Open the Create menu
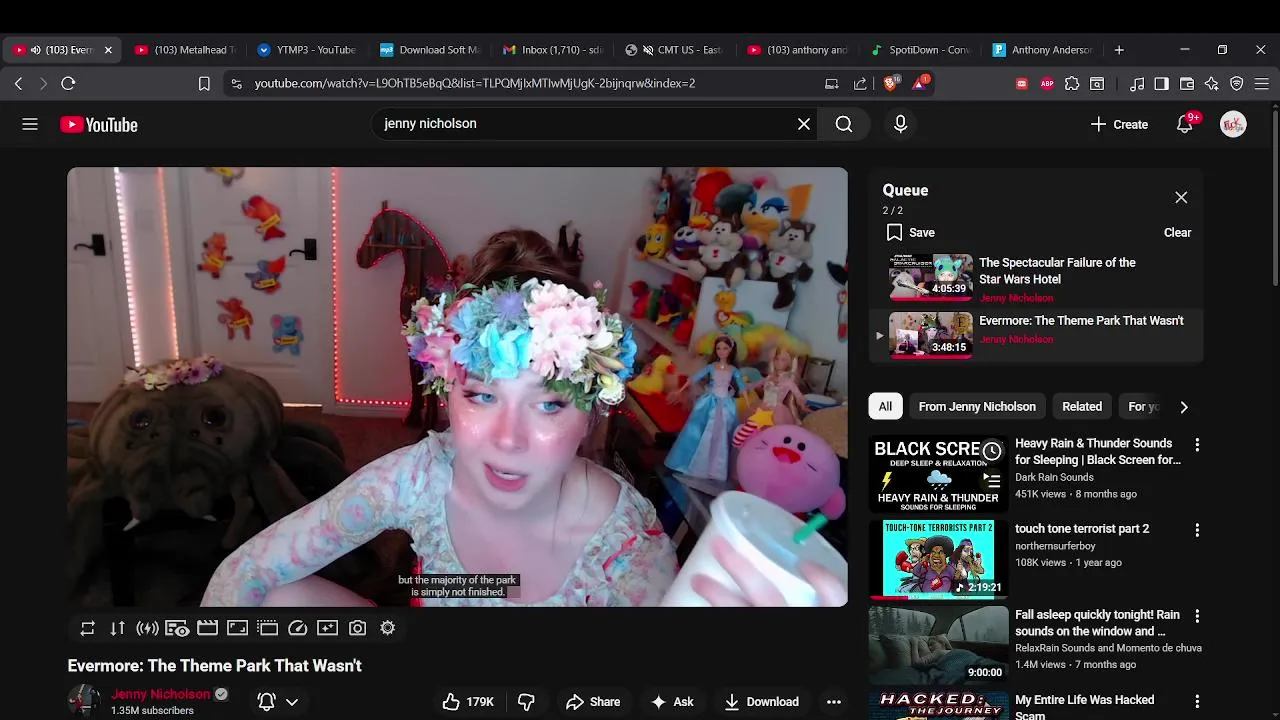Screen dimensions: 1280x720 pyautogui.click(x=1119, y=124)
